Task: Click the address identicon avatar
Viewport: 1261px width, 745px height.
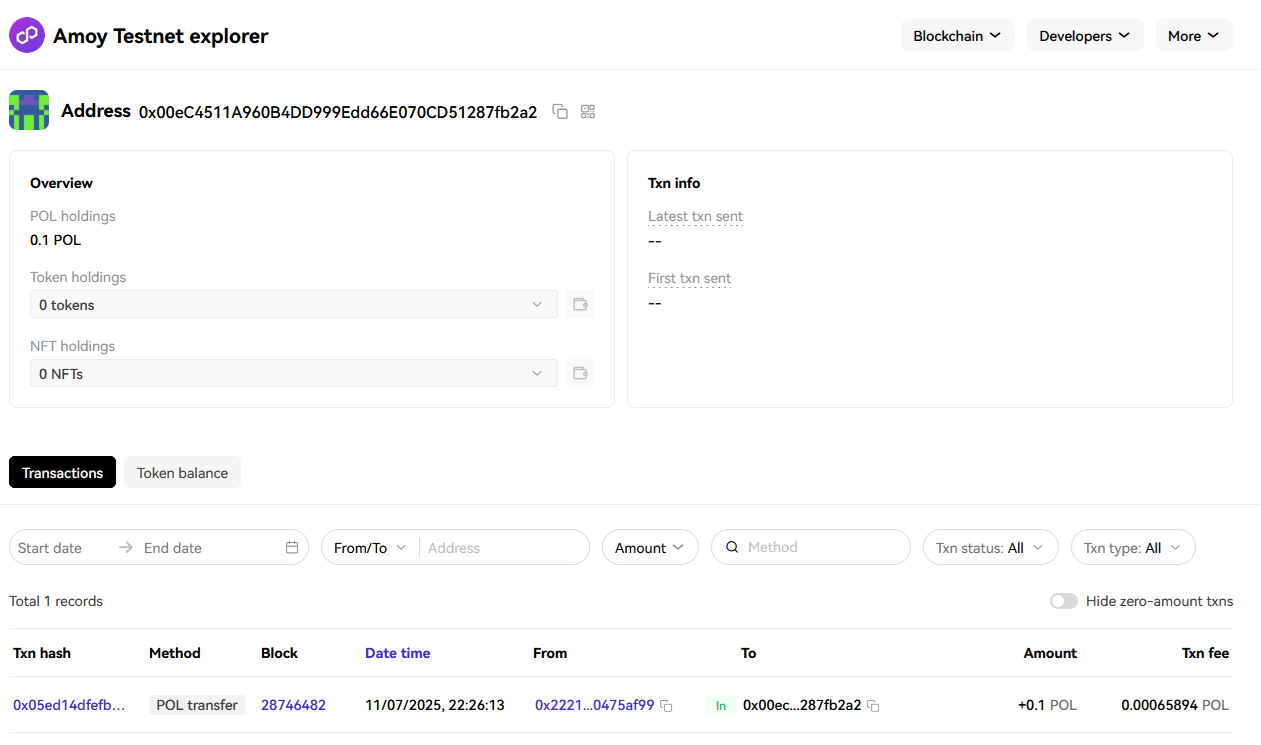Action: click(x=29, y=110)
